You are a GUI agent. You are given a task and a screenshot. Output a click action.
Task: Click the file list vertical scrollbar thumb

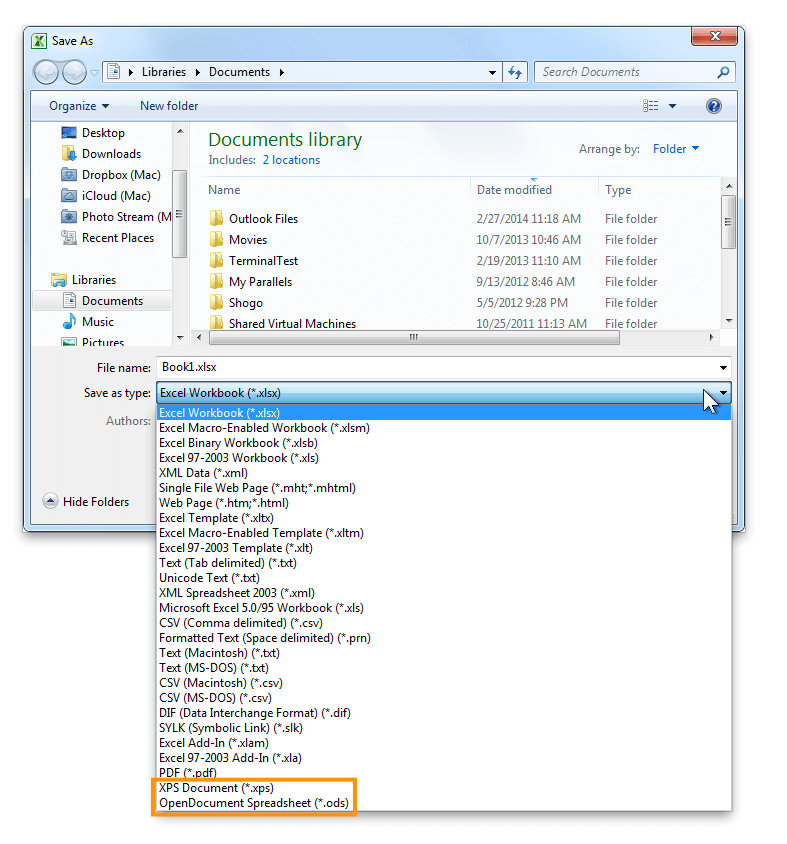pos(728,222)
